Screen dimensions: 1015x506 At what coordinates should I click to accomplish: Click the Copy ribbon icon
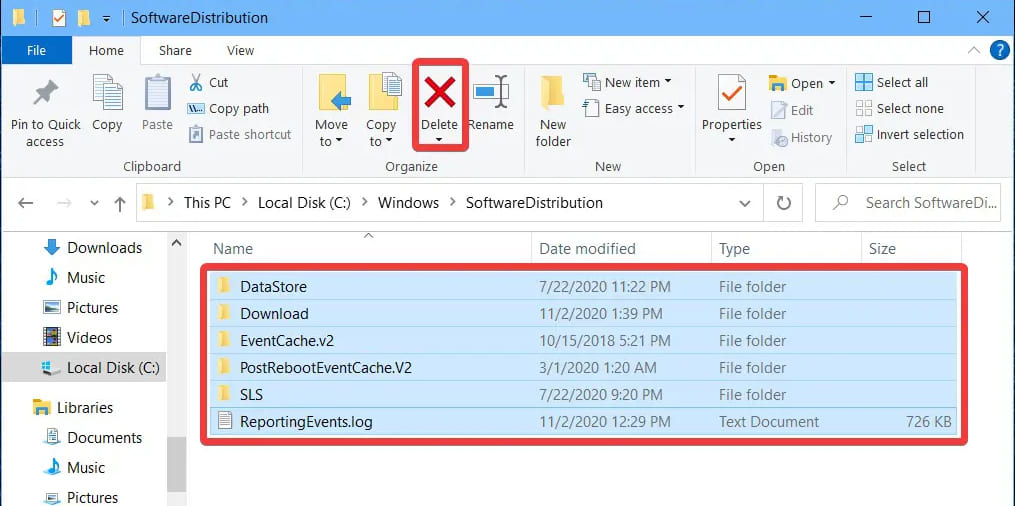107,93
